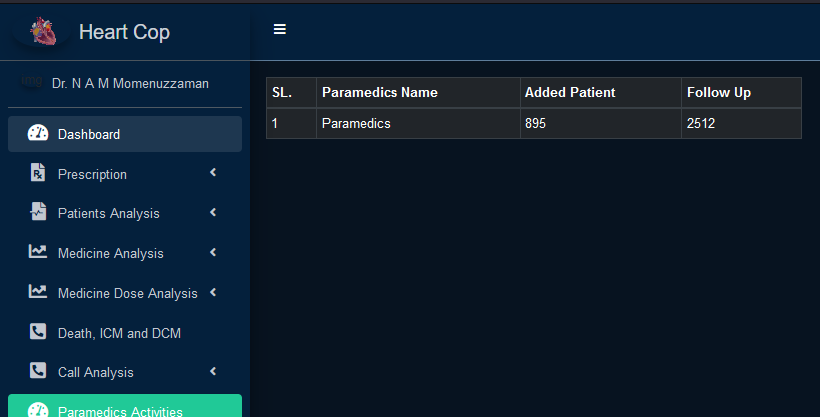Click the Patients Analysis medical file icon

pos(38,213)
